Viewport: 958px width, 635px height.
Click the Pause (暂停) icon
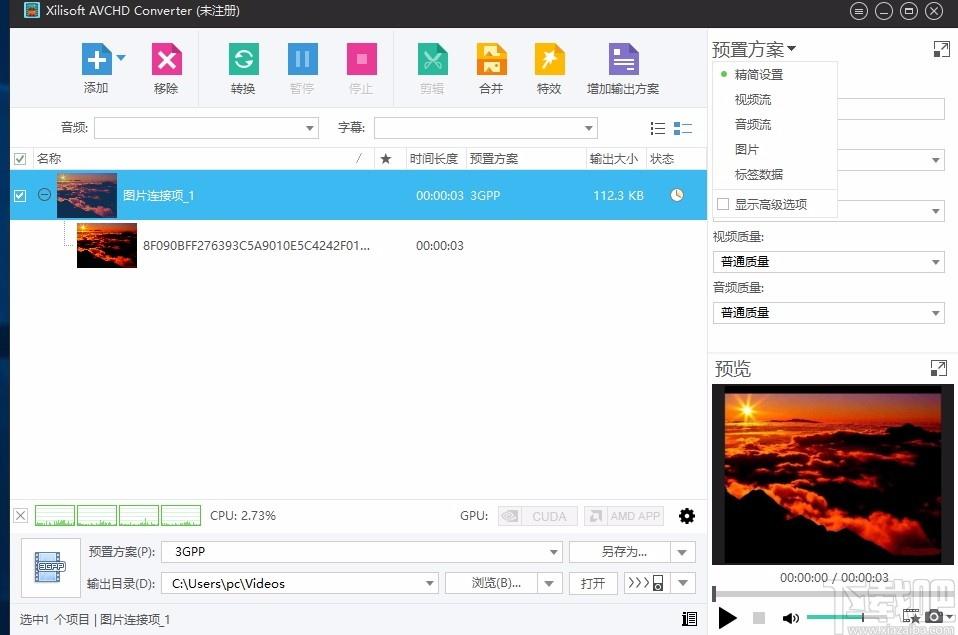302,59
